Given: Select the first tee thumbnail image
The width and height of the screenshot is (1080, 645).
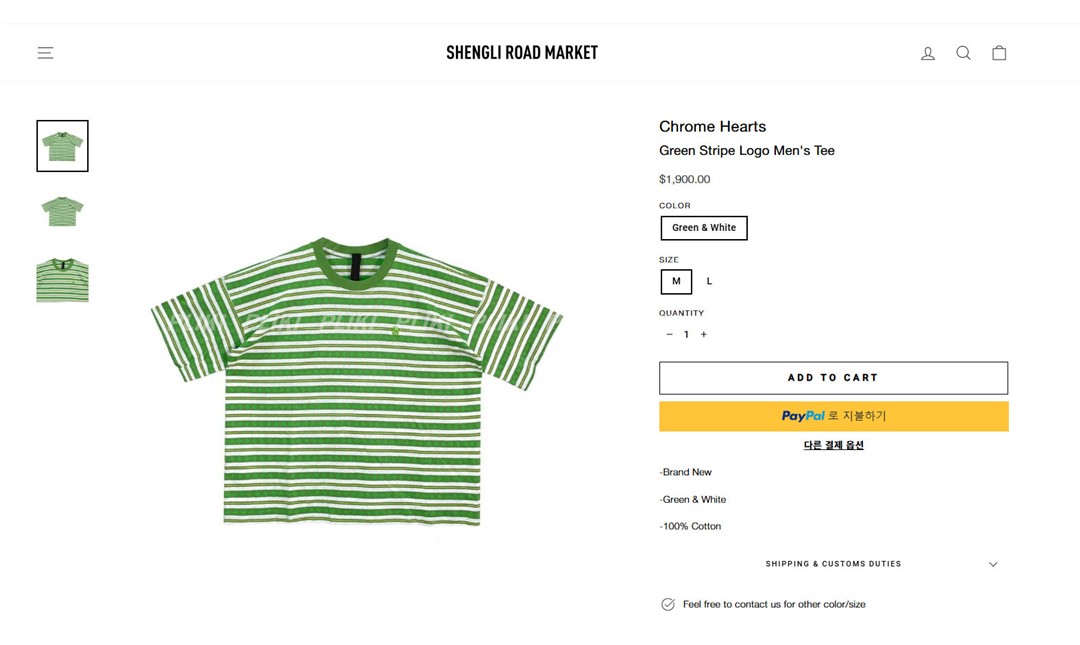Looking at the screenshot, I should [x=62, y=146].
